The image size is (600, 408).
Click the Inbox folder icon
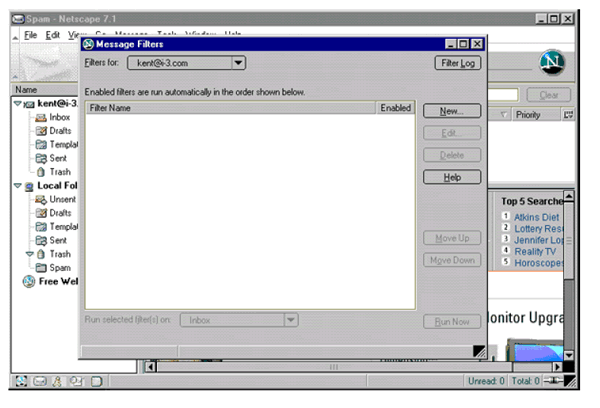tap(41, 118)
